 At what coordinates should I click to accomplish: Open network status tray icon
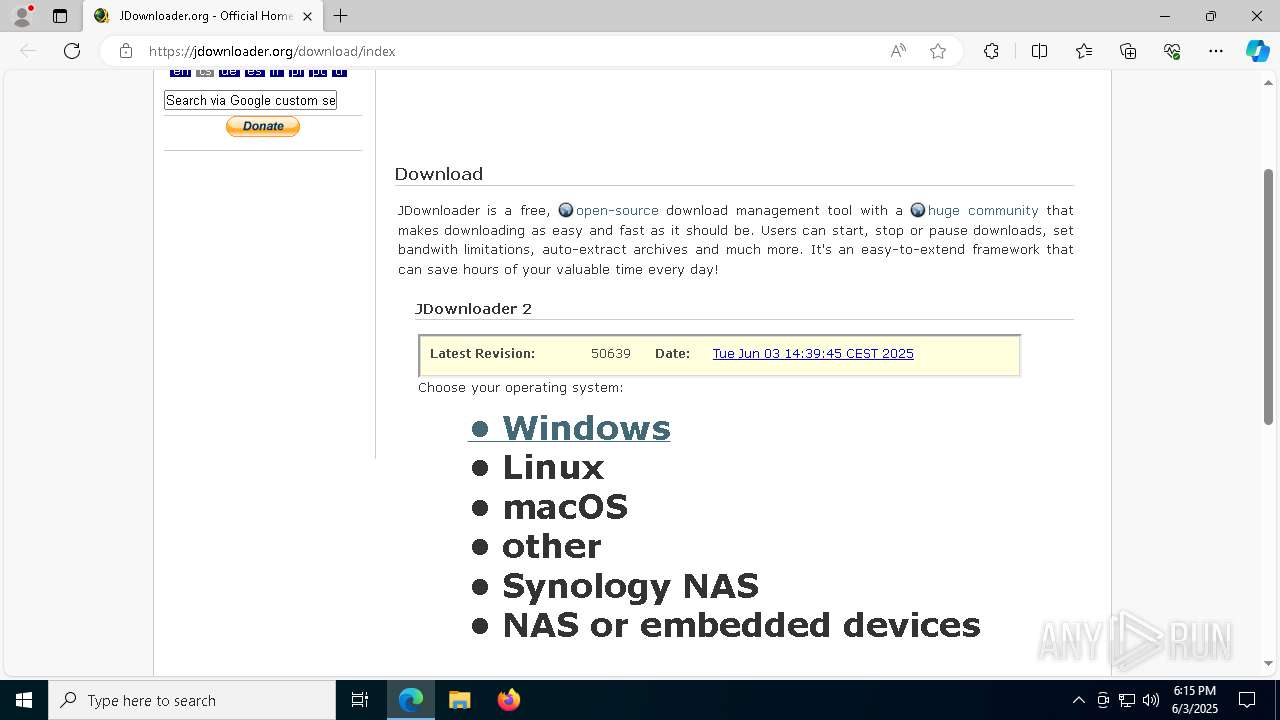(x=1127, y=700)
